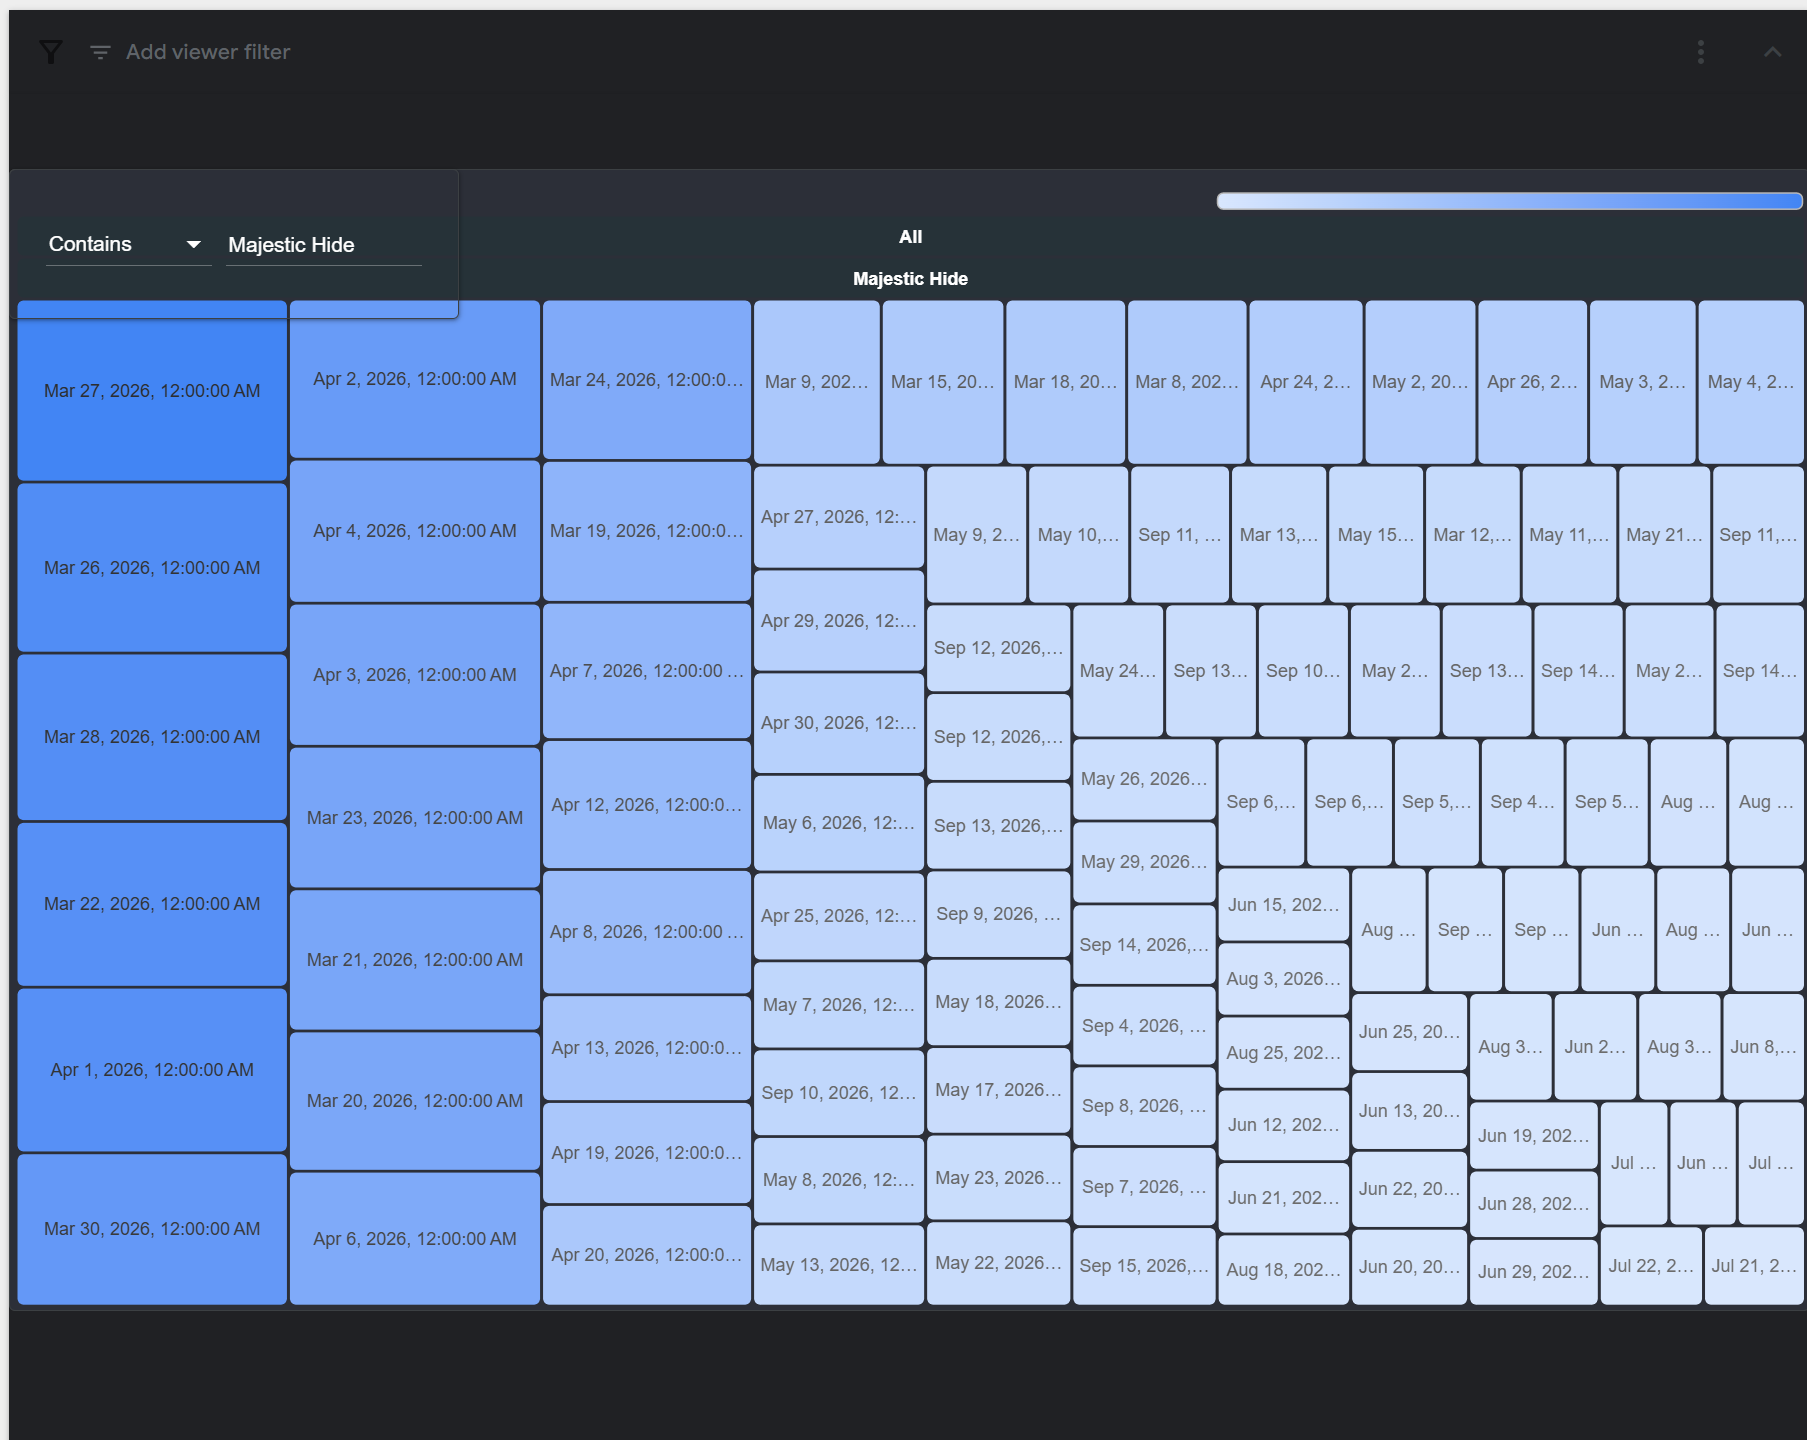Open the three-dot more options menu

pos(1700,52)
